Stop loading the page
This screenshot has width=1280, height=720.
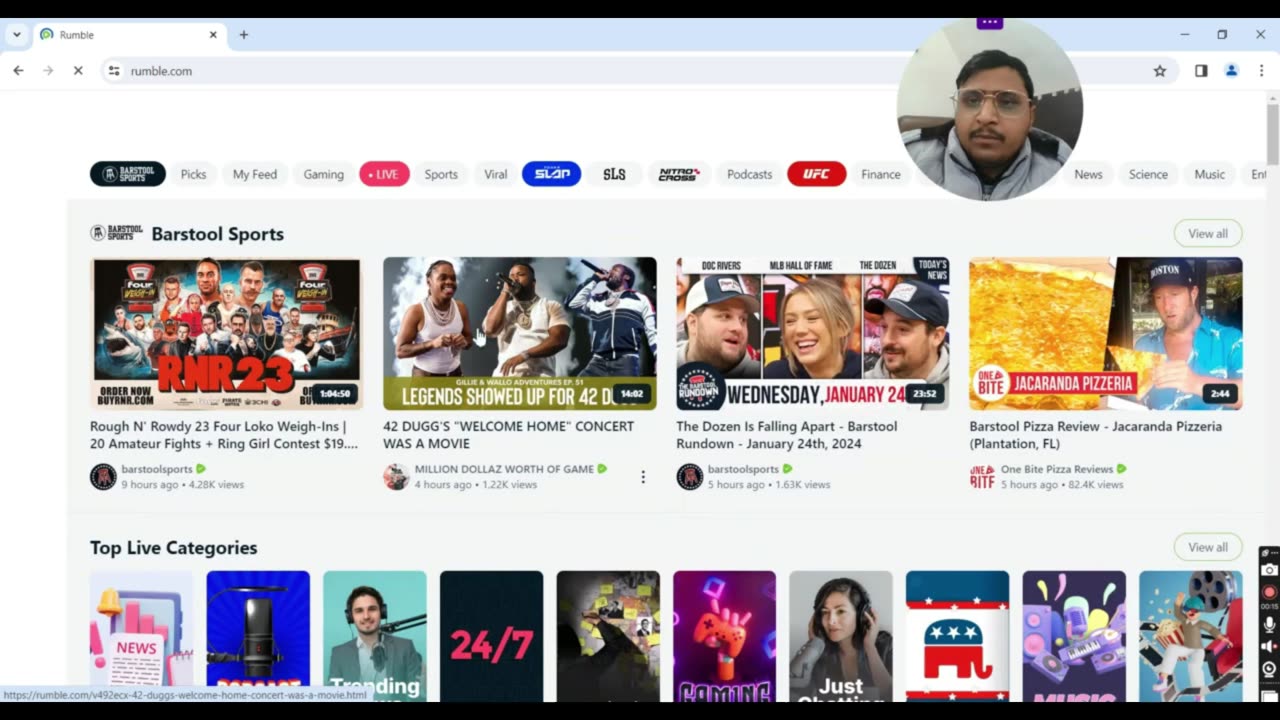coord(78,71)
